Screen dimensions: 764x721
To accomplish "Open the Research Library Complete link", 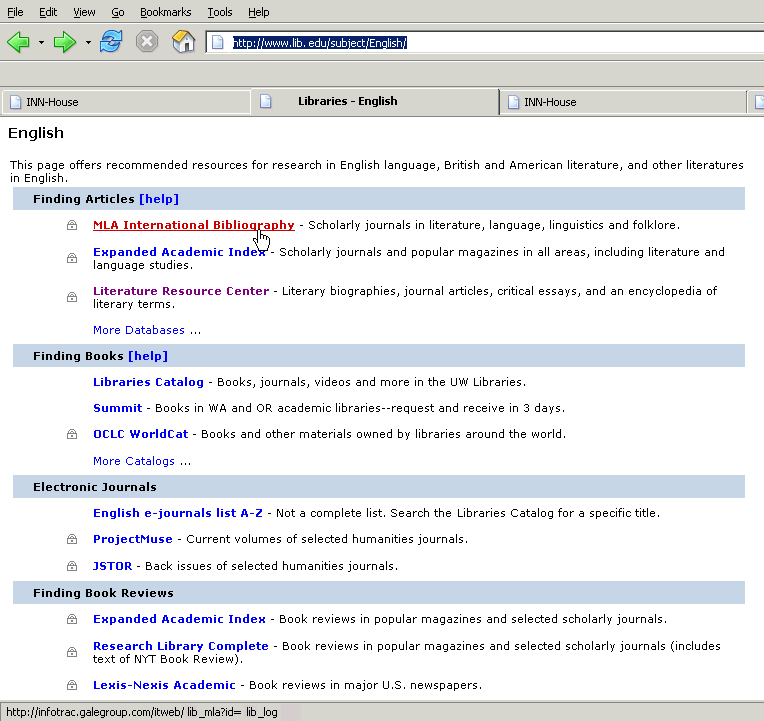I will 181,646.
